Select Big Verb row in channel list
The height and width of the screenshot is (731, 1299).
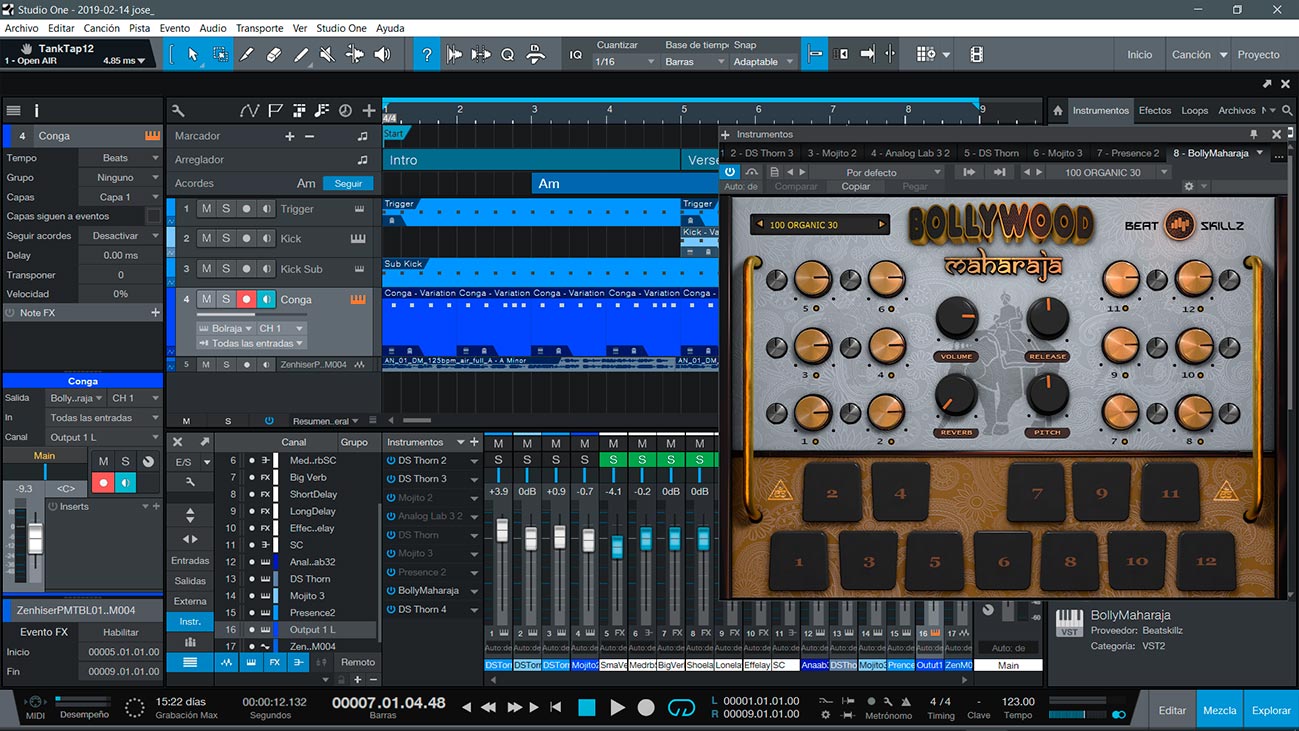click(296, 478)
